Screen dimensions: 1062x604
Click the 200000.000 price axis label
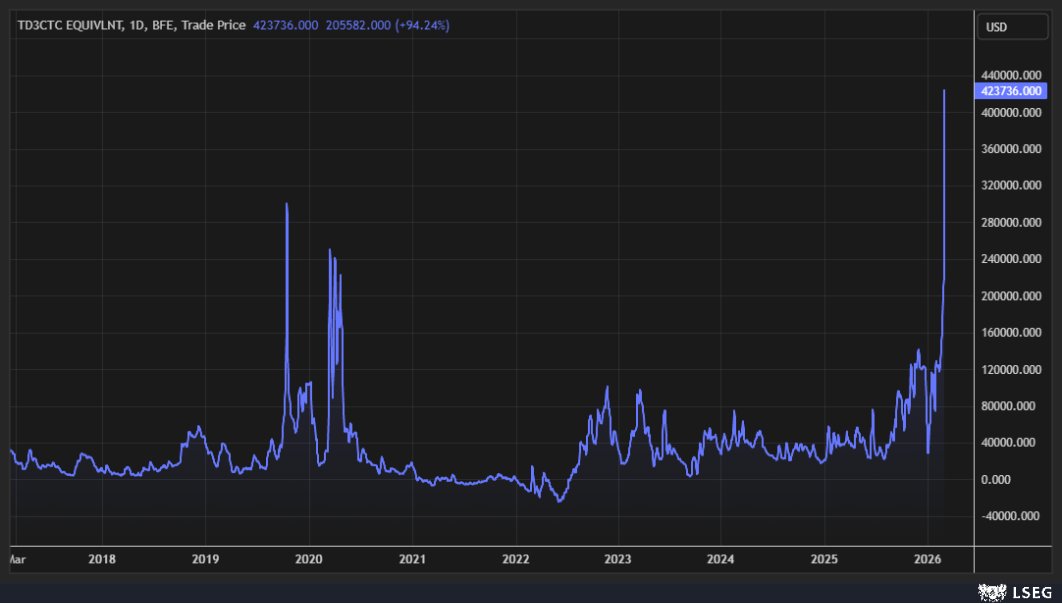point(1011,296)
